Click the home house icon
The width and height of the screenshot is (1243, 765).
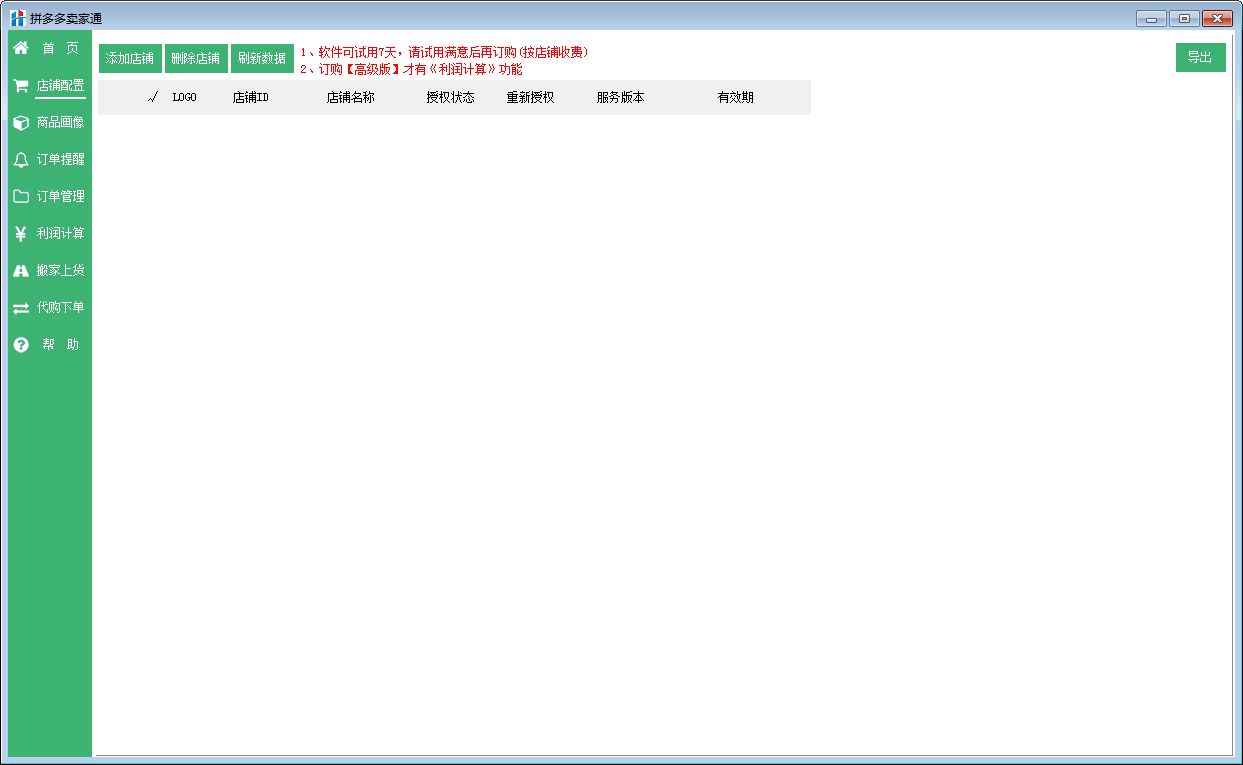(x=20, y=48)
